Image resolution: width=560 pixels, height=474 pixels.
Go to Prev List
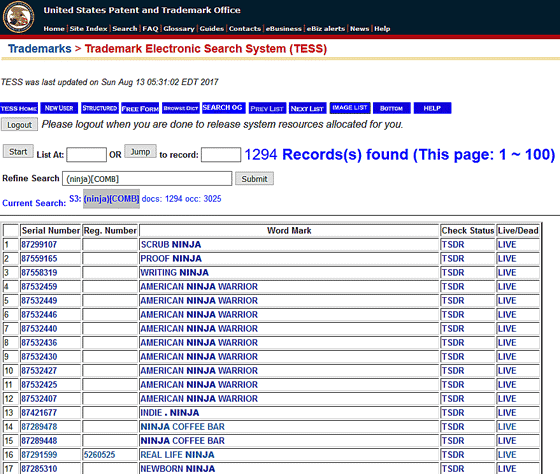267,108
